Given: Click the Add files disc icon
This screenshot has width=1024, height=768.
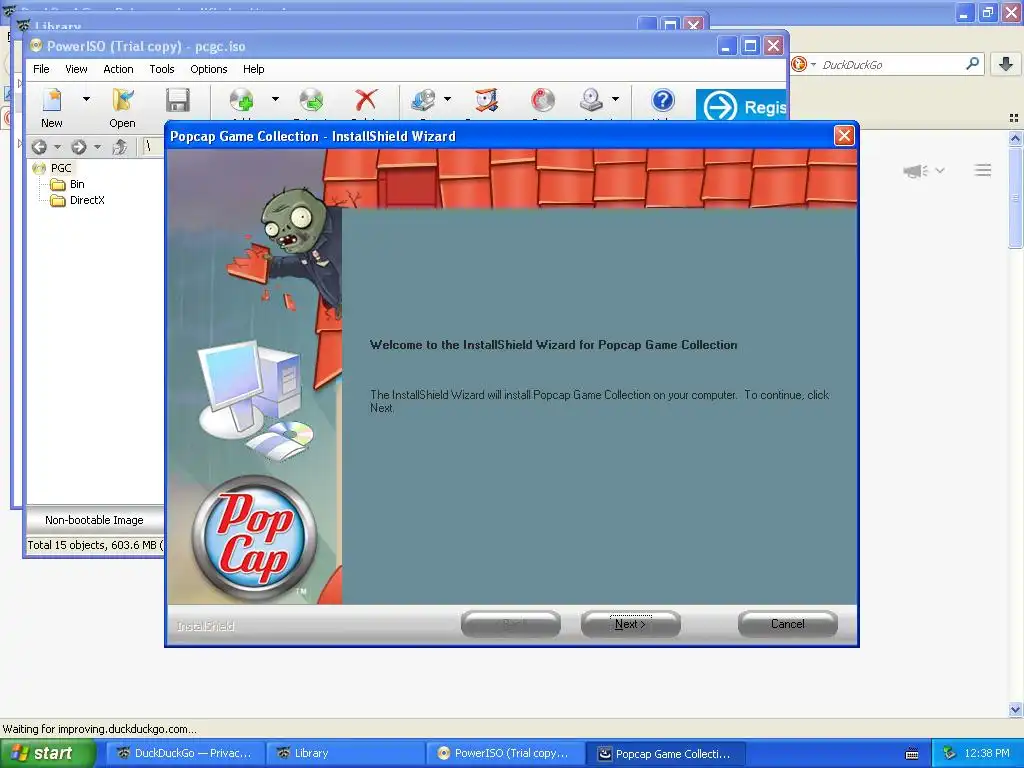Looking at the screenshot, I should (242, 101).
